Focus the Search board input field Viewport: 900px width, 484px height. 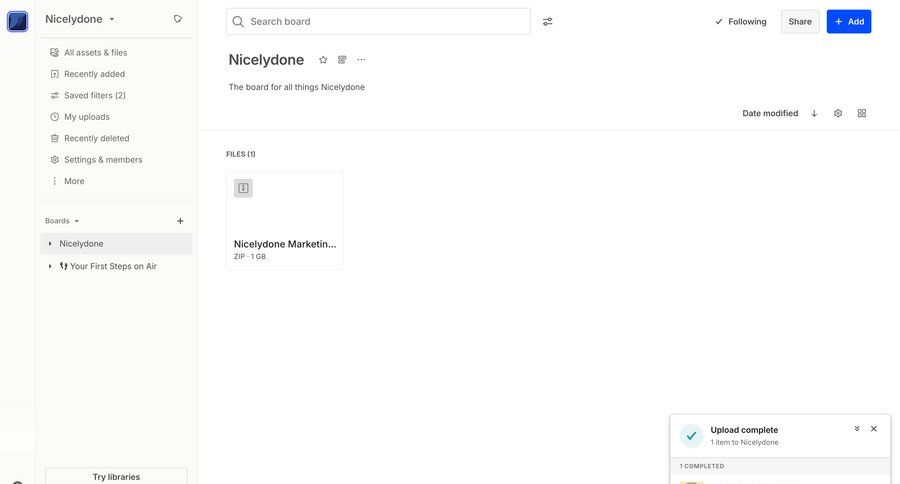[x=378, y=22]
